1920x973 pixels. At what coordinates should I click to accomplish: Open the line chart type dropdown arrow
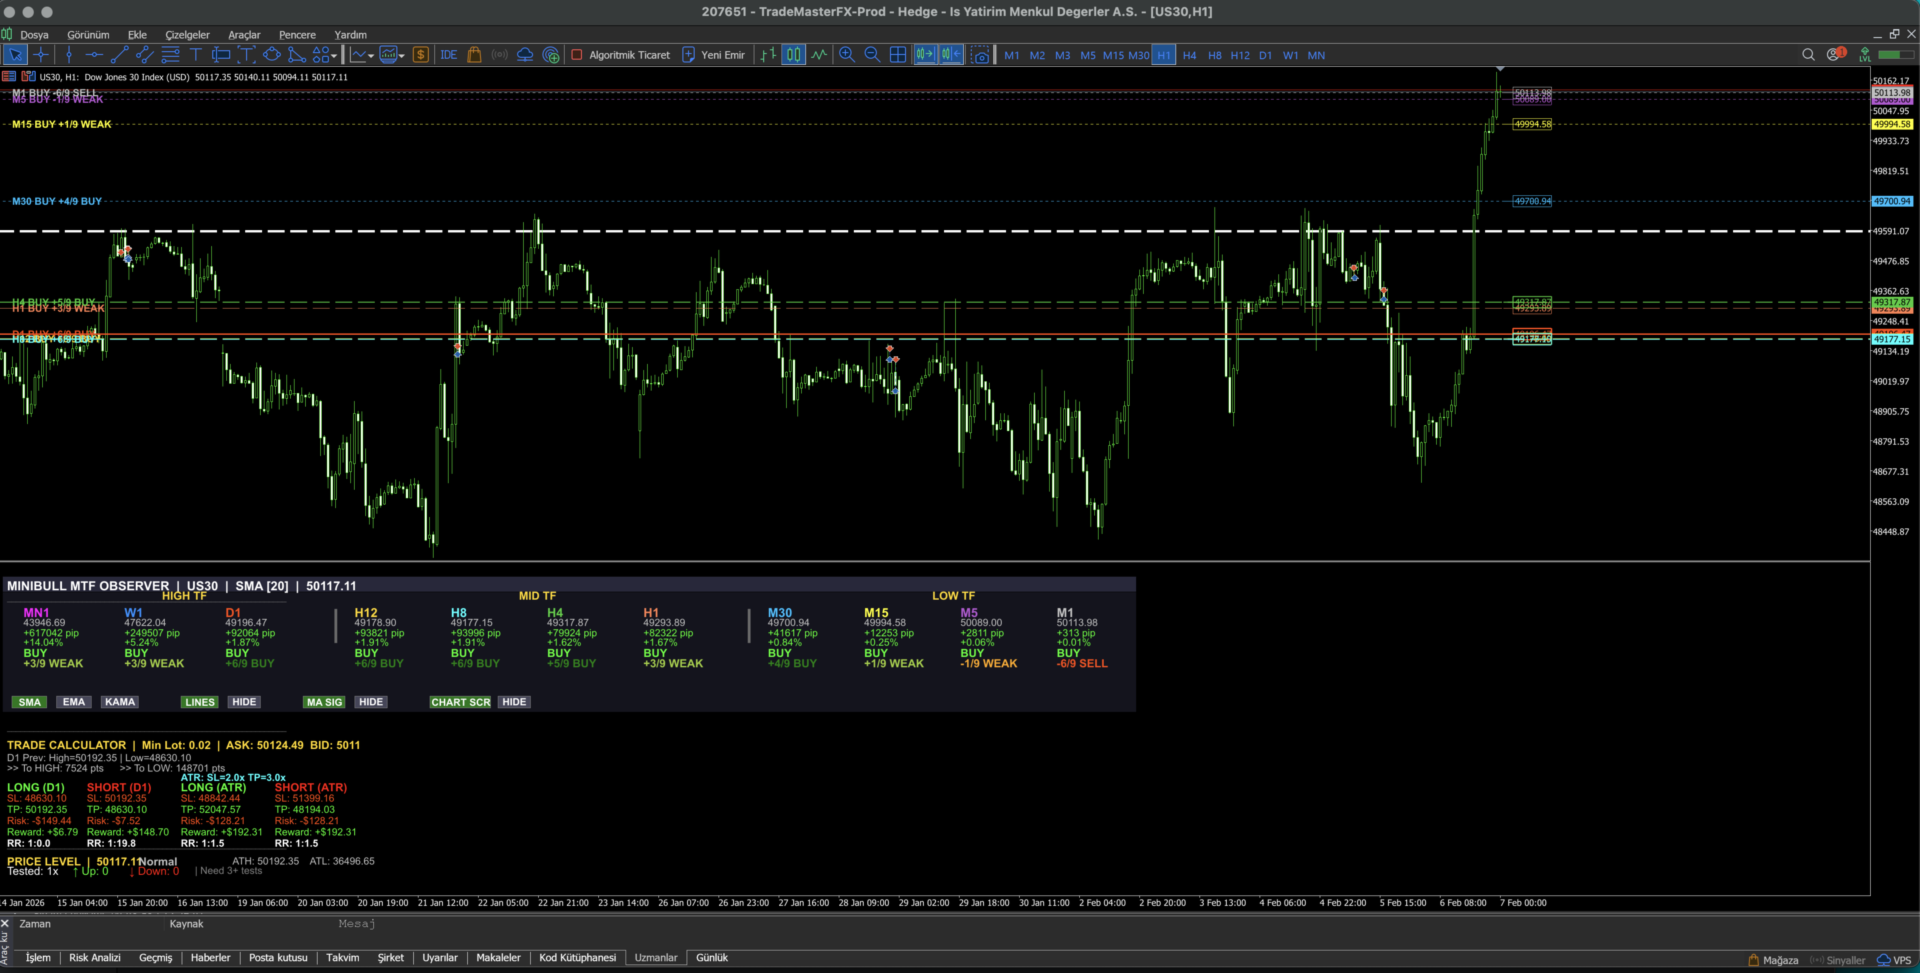(x=371, y=56)
